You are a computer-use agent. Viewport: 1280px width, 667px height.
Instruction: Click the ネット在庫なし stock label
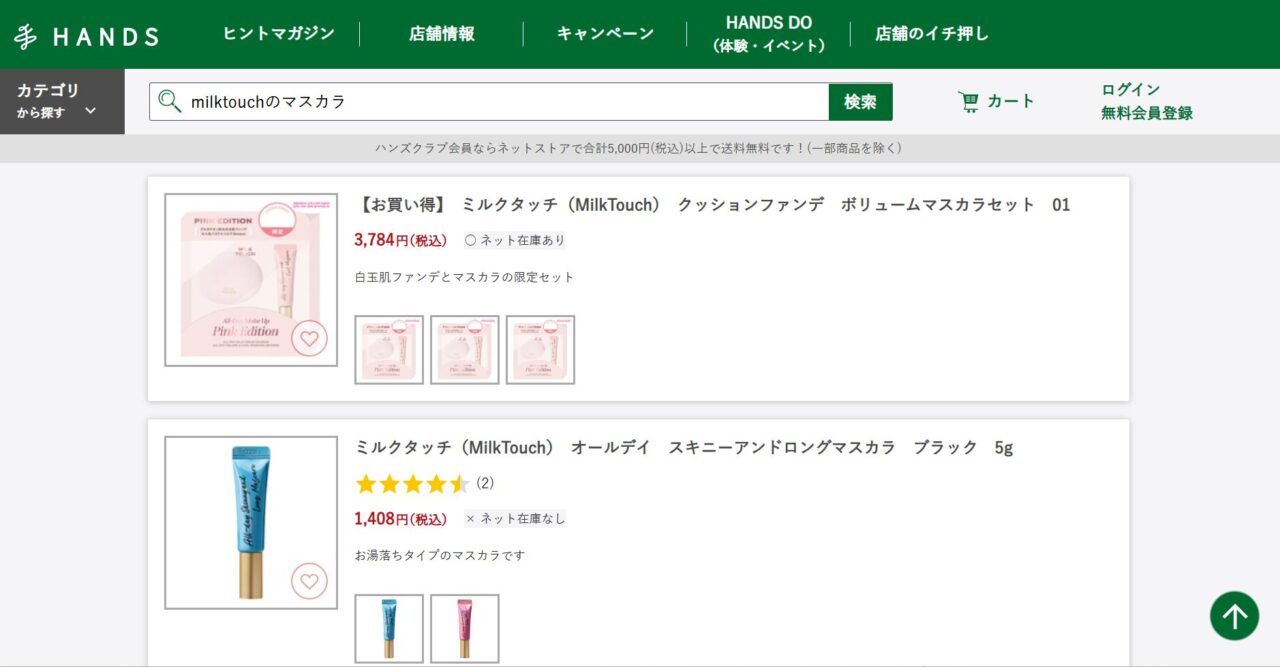515,518
